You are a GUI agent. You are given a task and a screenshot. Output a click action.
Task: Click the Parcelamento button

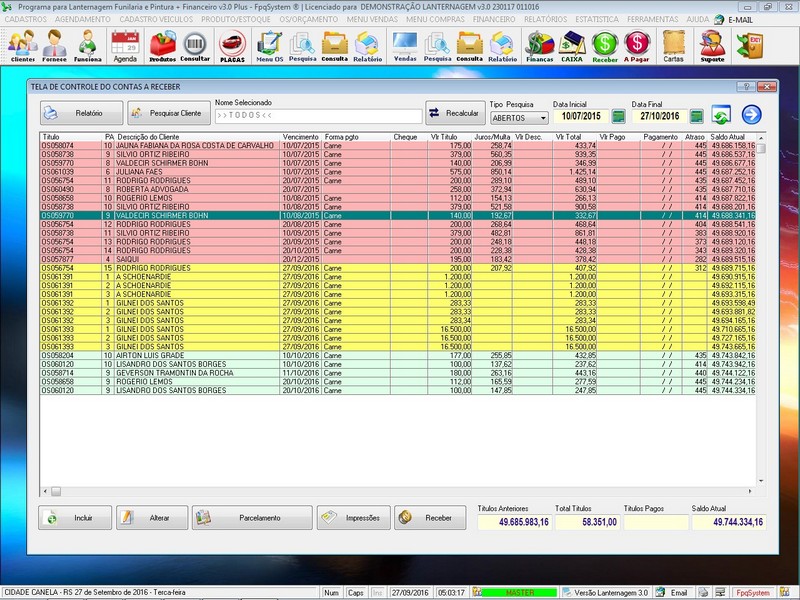point(252,518)
